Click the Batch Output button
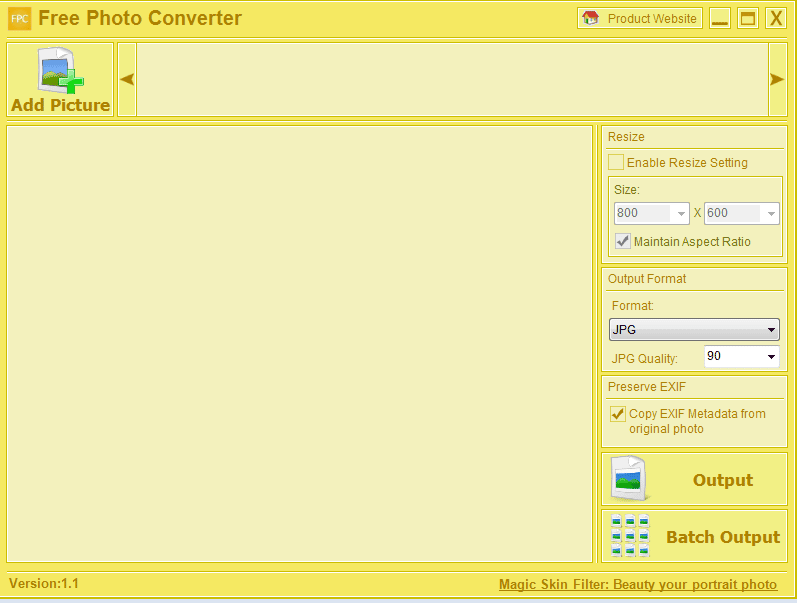The width and height of the screenshot is (797, 603). 694,536
